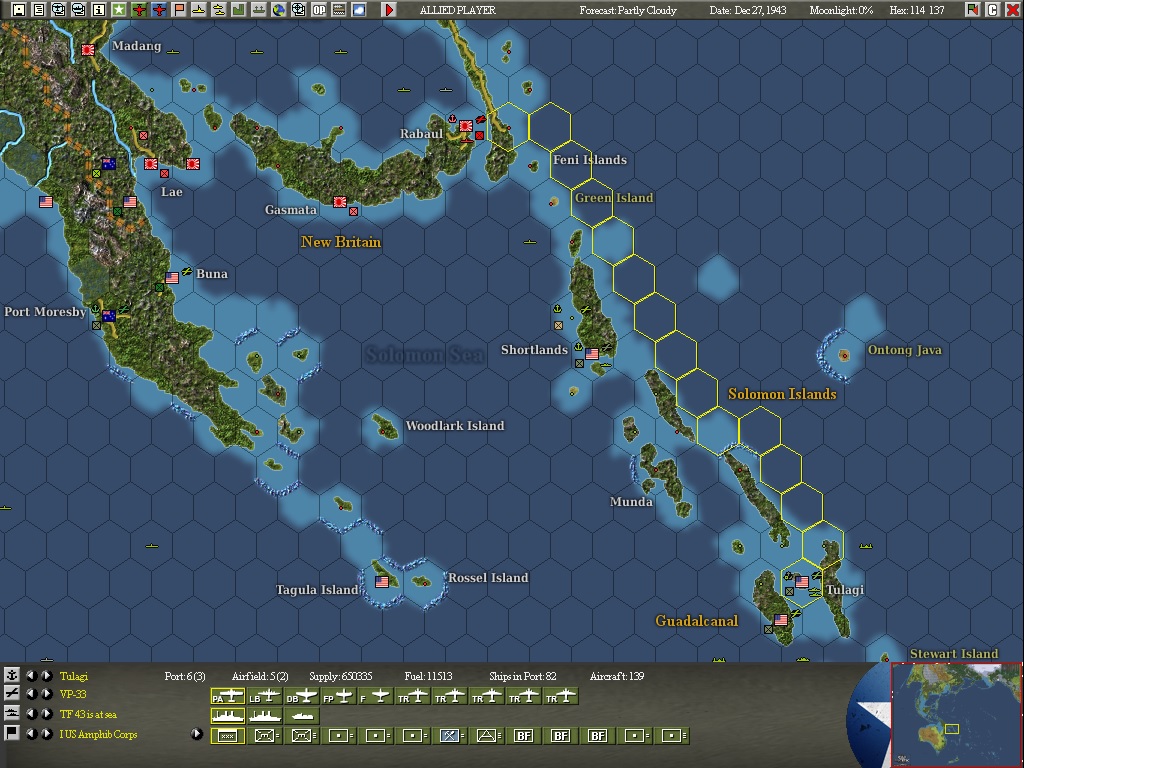
Task: Click the Japanese flag at Gasmata
Action: pyautogui.click(x=339, y=201)
